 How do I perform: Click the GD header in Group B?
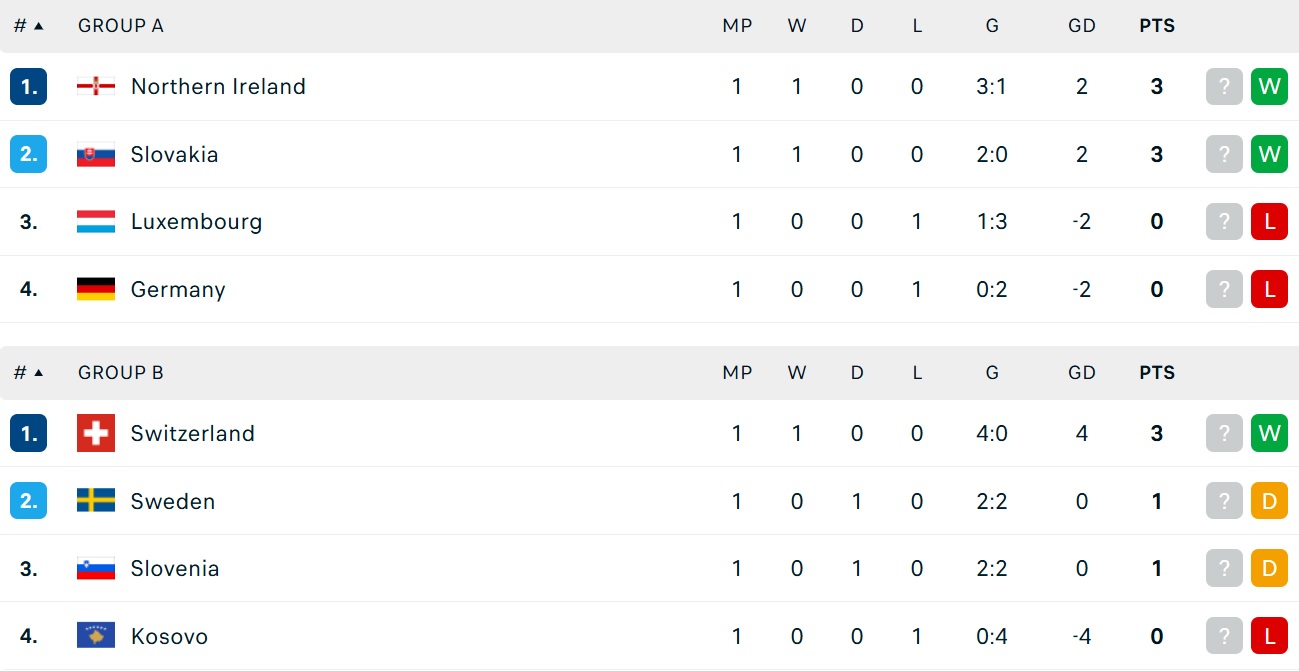[1082, 373]
